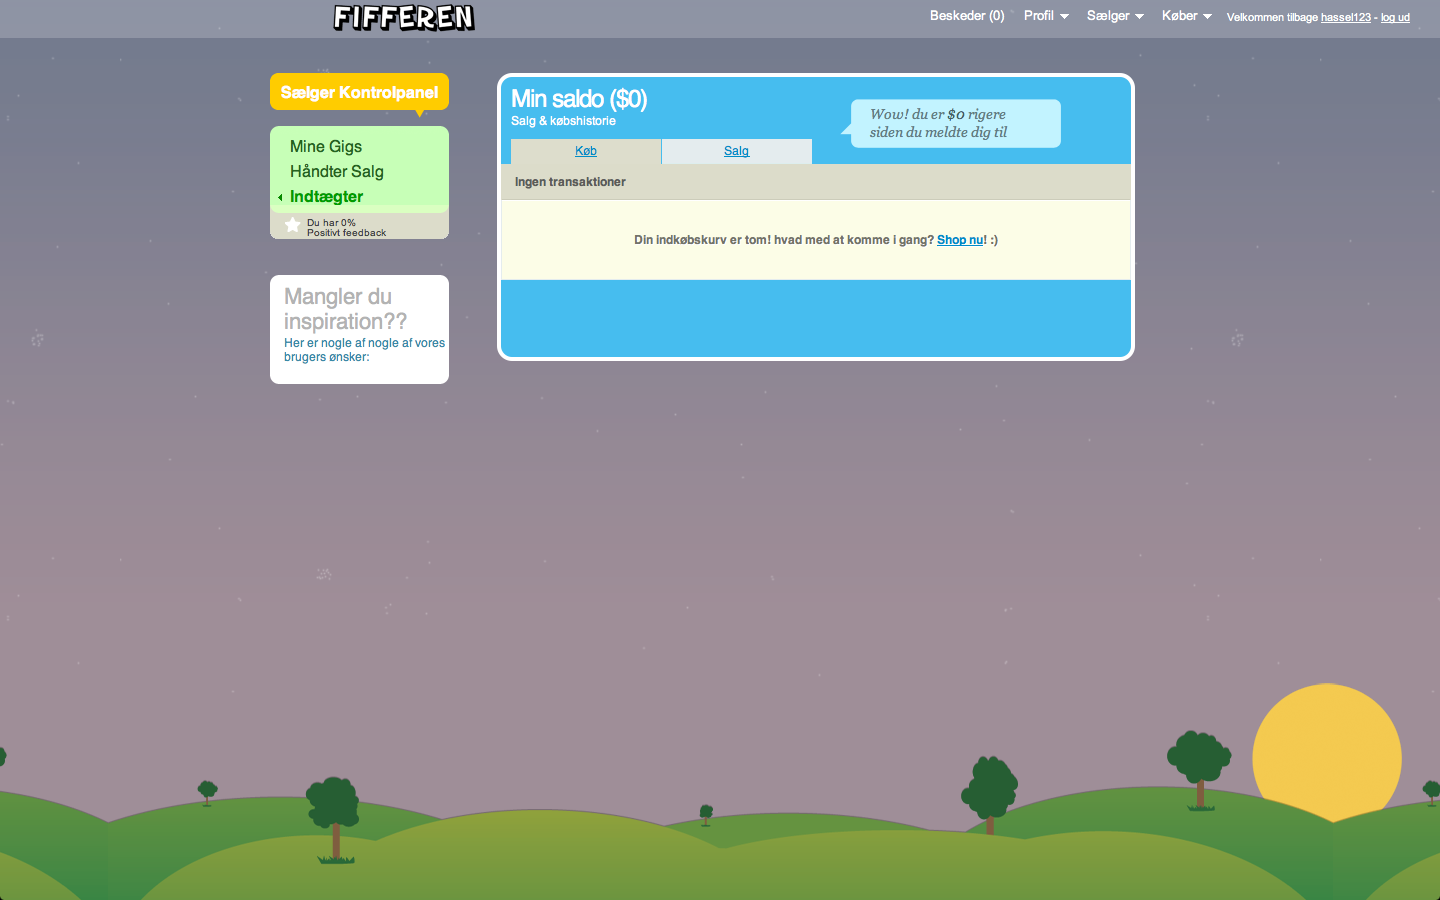Viewport: 1440px width, 900px height.
Task: Expand the Køber dropdown menu
Action: pyautogui.click(x=1186, y=16)
